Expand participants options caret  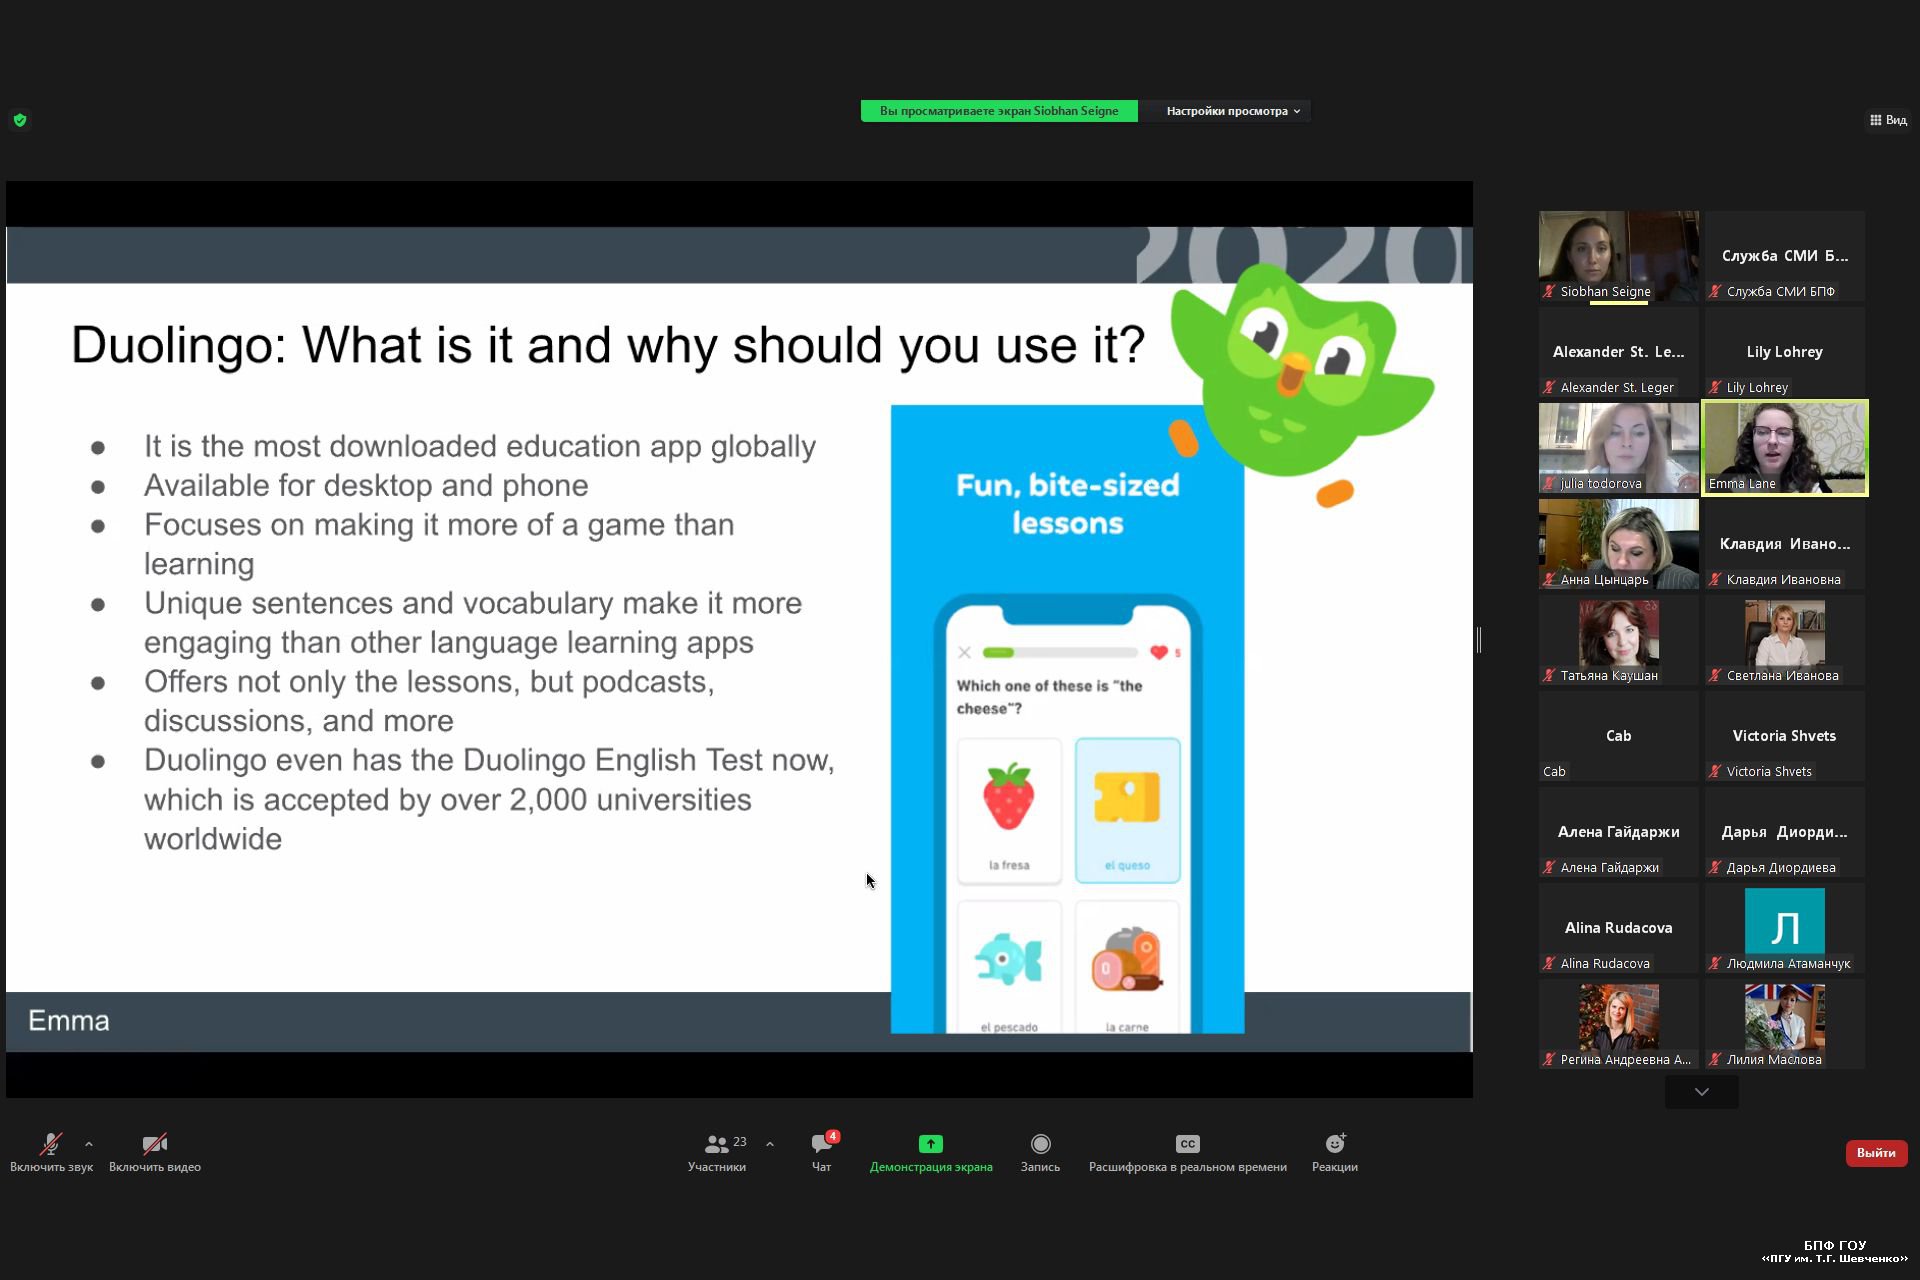point(770,1144)
